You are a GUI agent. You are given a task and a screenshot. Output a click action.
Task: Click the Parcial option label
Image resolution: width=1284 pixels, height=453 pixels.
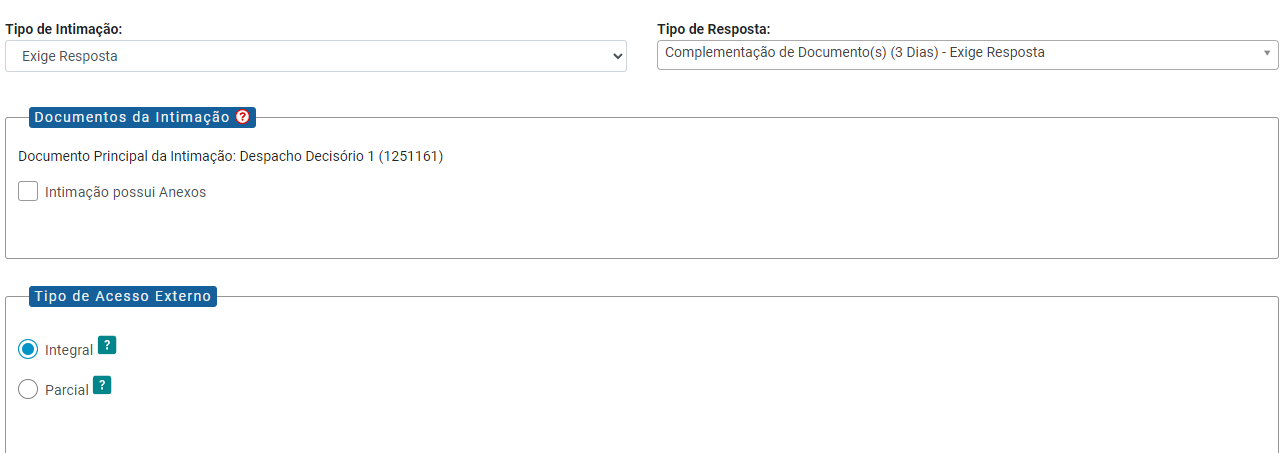coord(67,391)
